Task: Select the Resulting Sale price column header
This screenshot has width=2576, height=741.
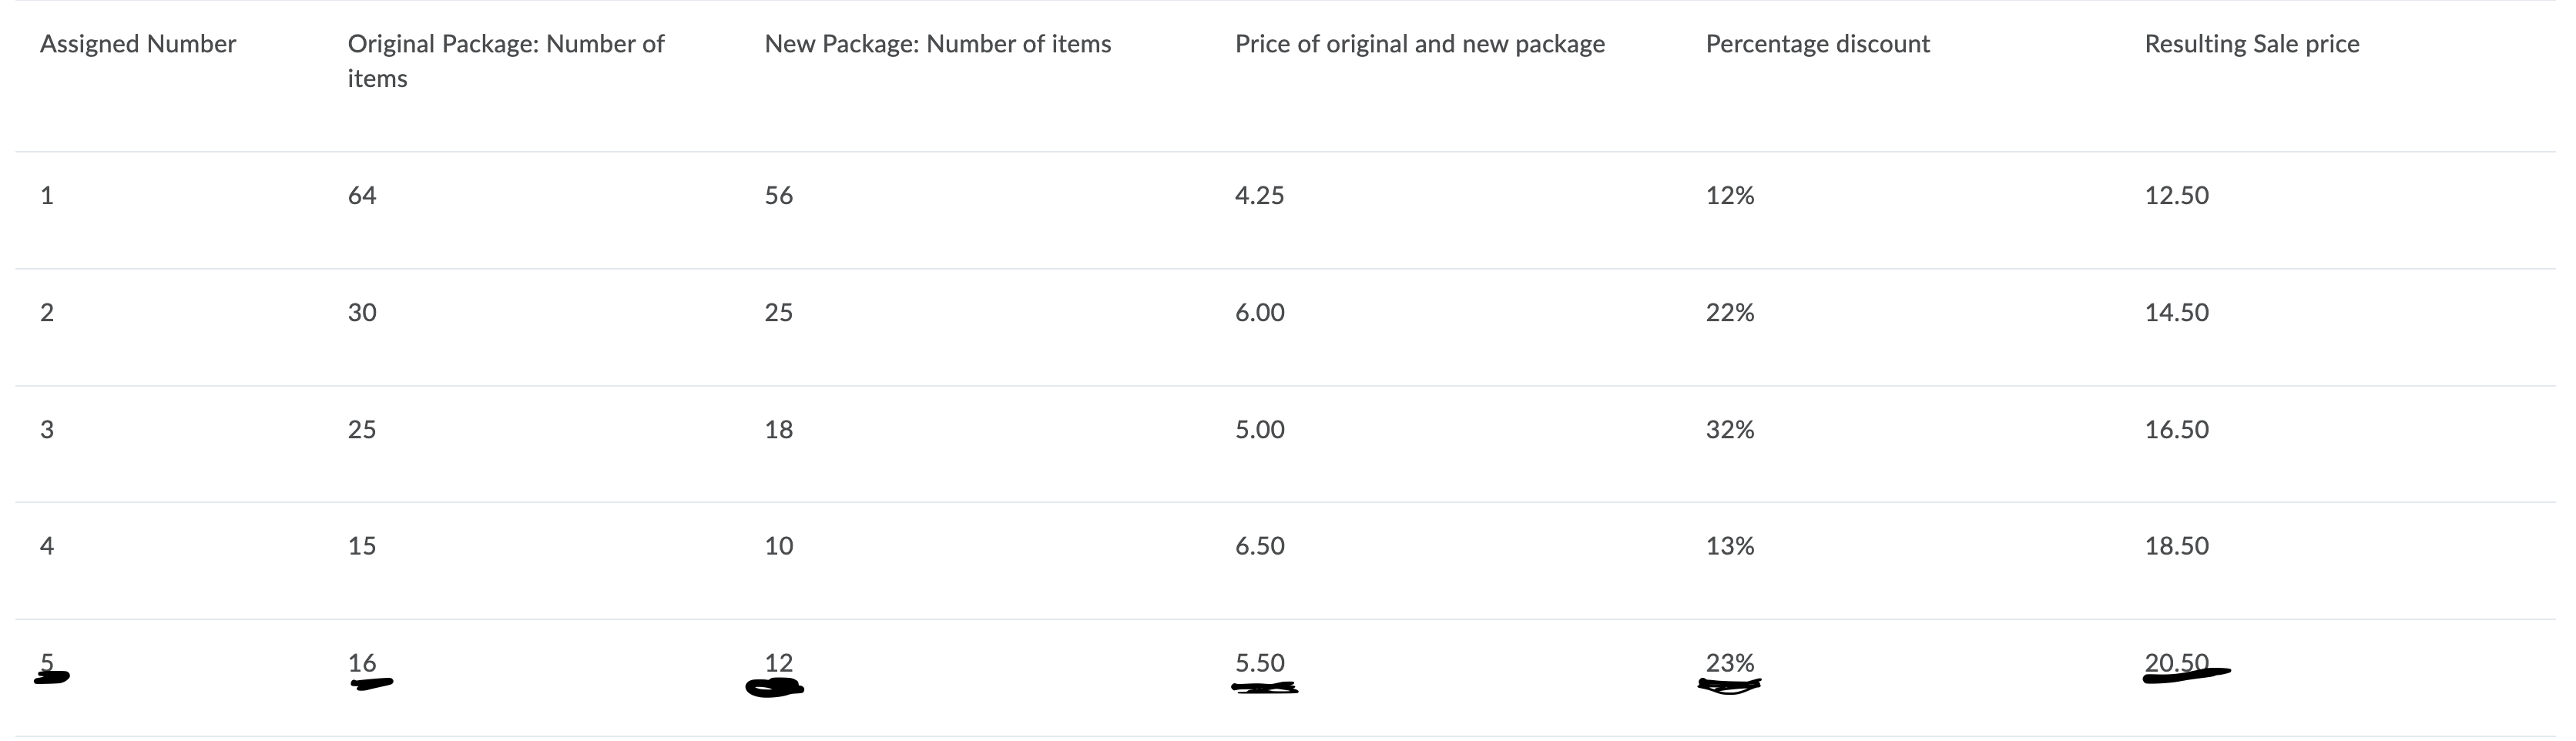Action: tap(2251, 44)
